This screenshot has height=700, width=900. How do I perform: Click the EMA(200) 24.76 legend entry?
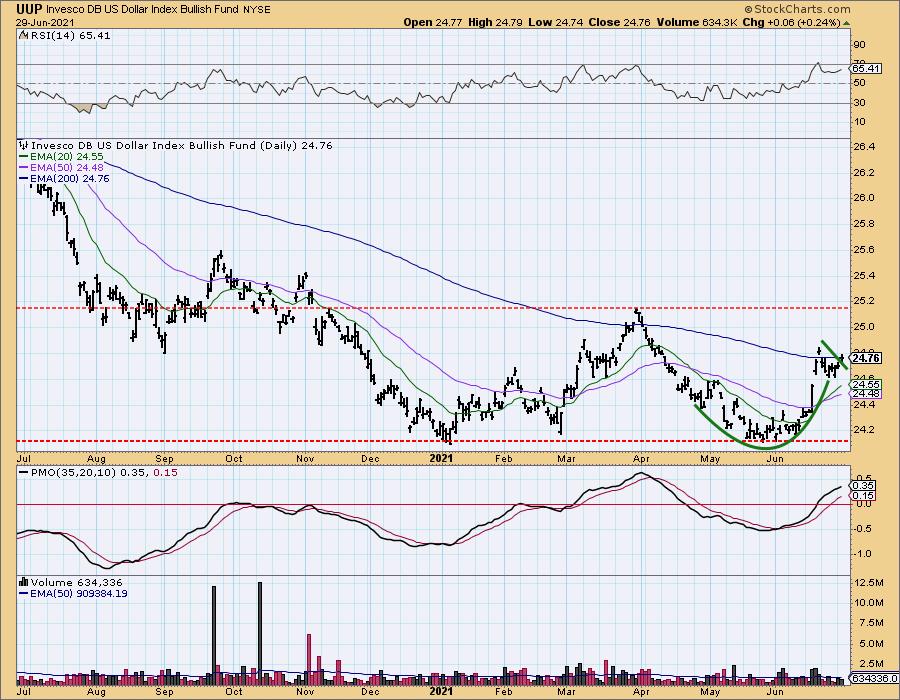69,179
